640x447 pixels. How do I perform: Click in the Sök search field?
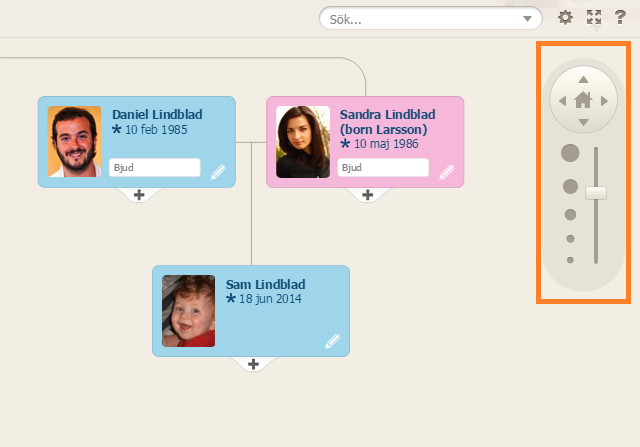click(422, 19)
